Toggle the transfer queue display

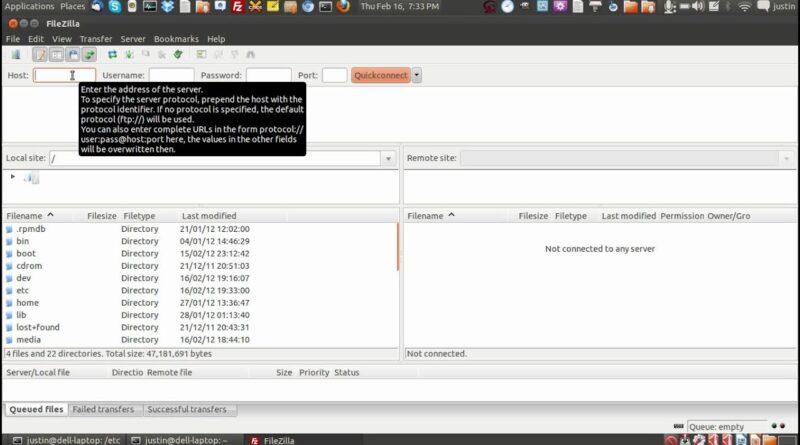[89, 55]
